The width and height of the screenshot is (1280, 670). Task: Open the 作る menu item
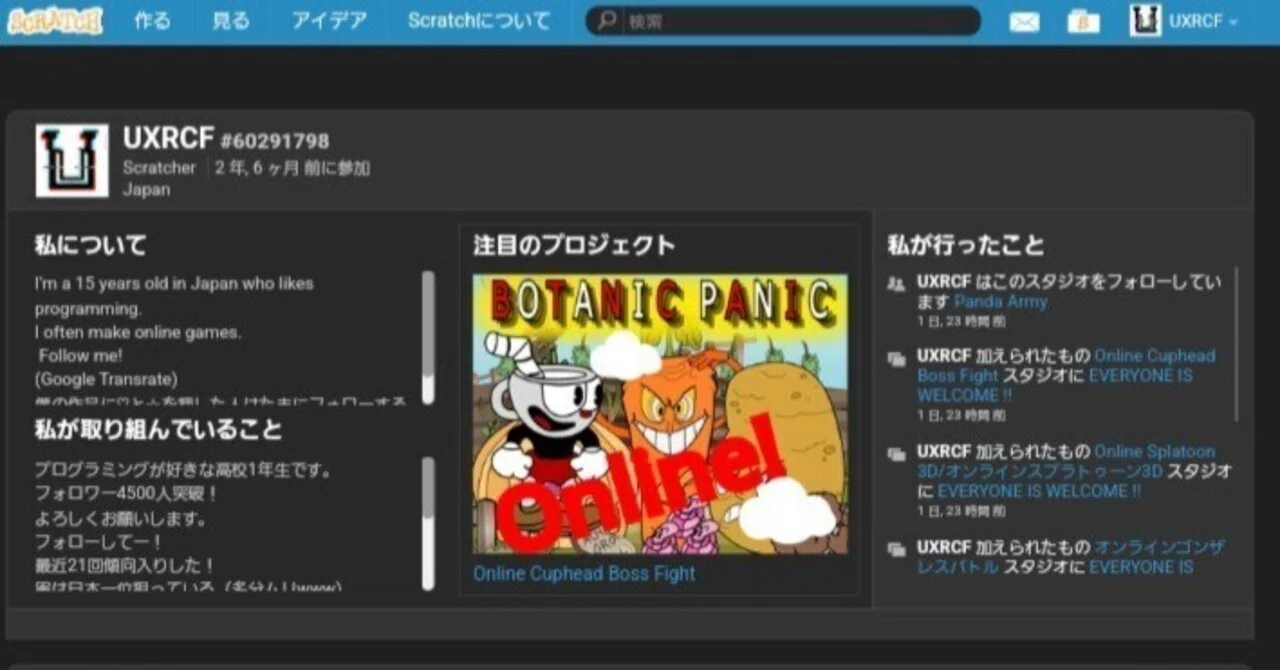click(152, 21)
